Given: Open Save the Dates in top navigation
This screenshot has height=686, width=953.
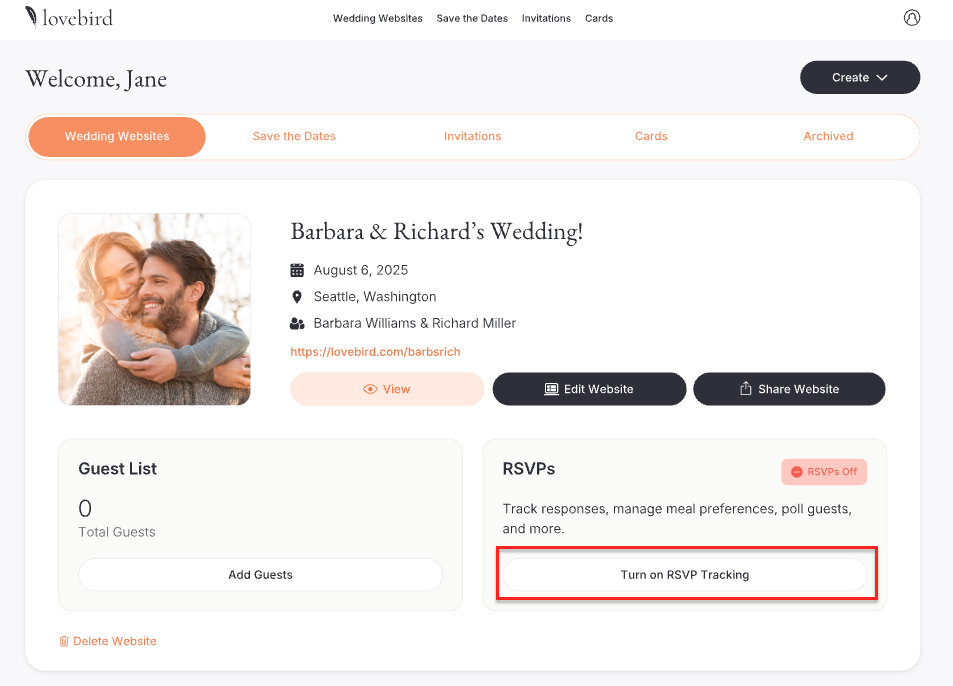Looking at the screenshot, I should point(472,18).
